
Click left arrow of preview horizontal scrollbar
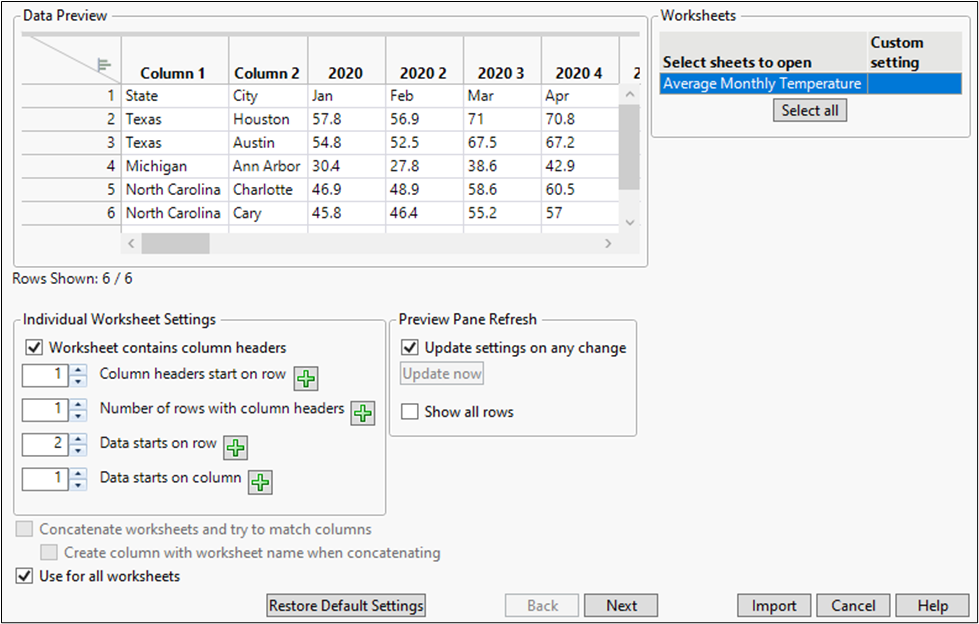pos(131,244)
